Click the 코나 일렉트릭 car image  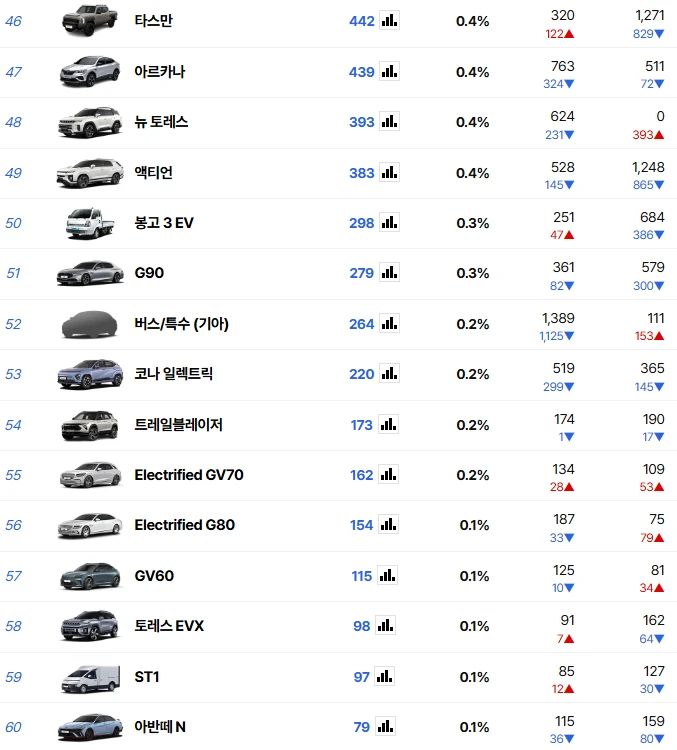point(90,374)
